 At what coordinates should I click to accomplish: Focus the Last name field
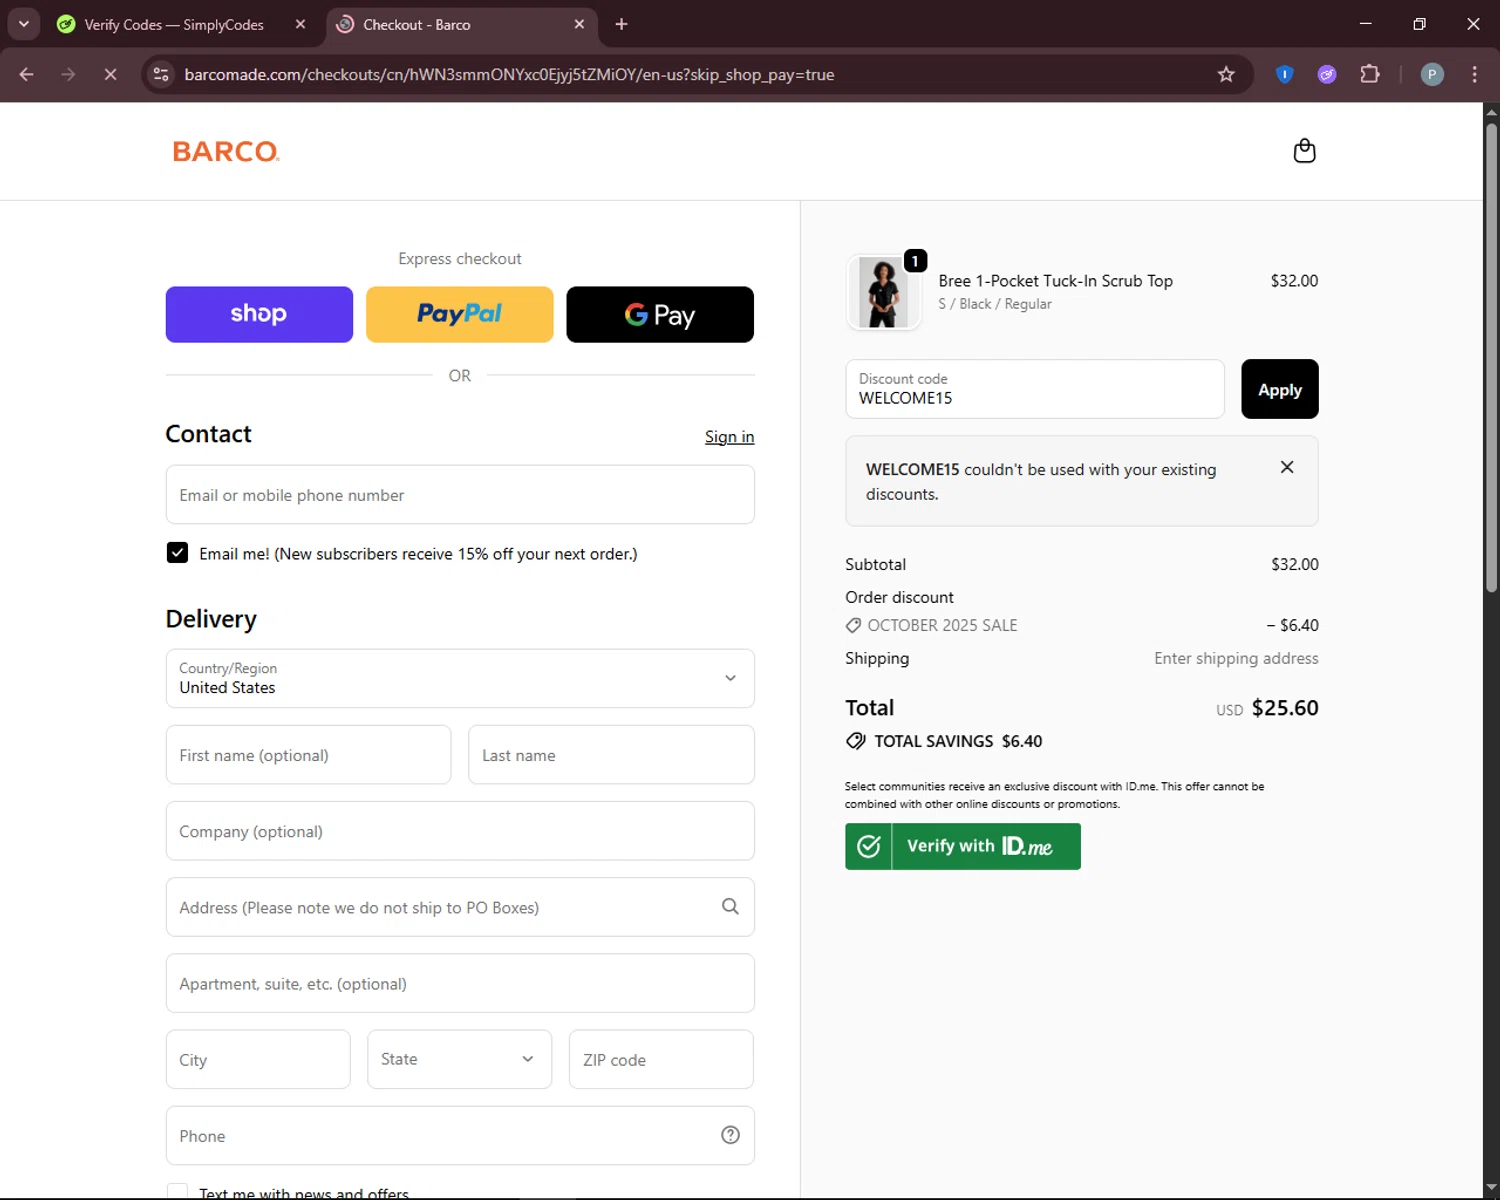611,755
